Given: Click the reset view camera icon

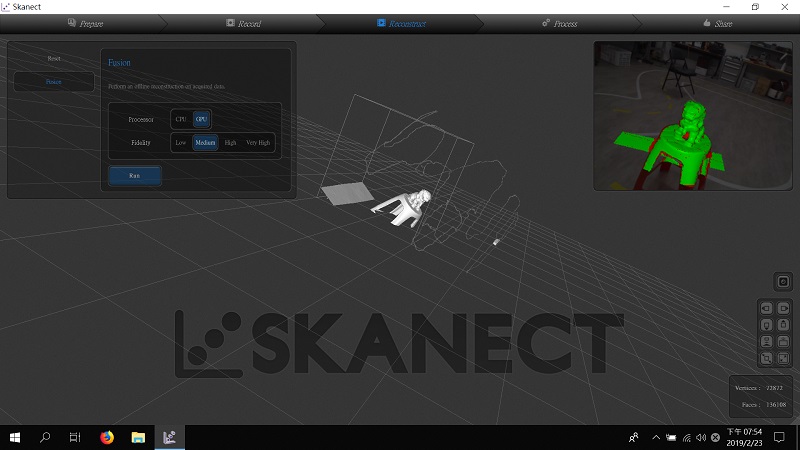Looking at the screenshot, I should 783,282.
